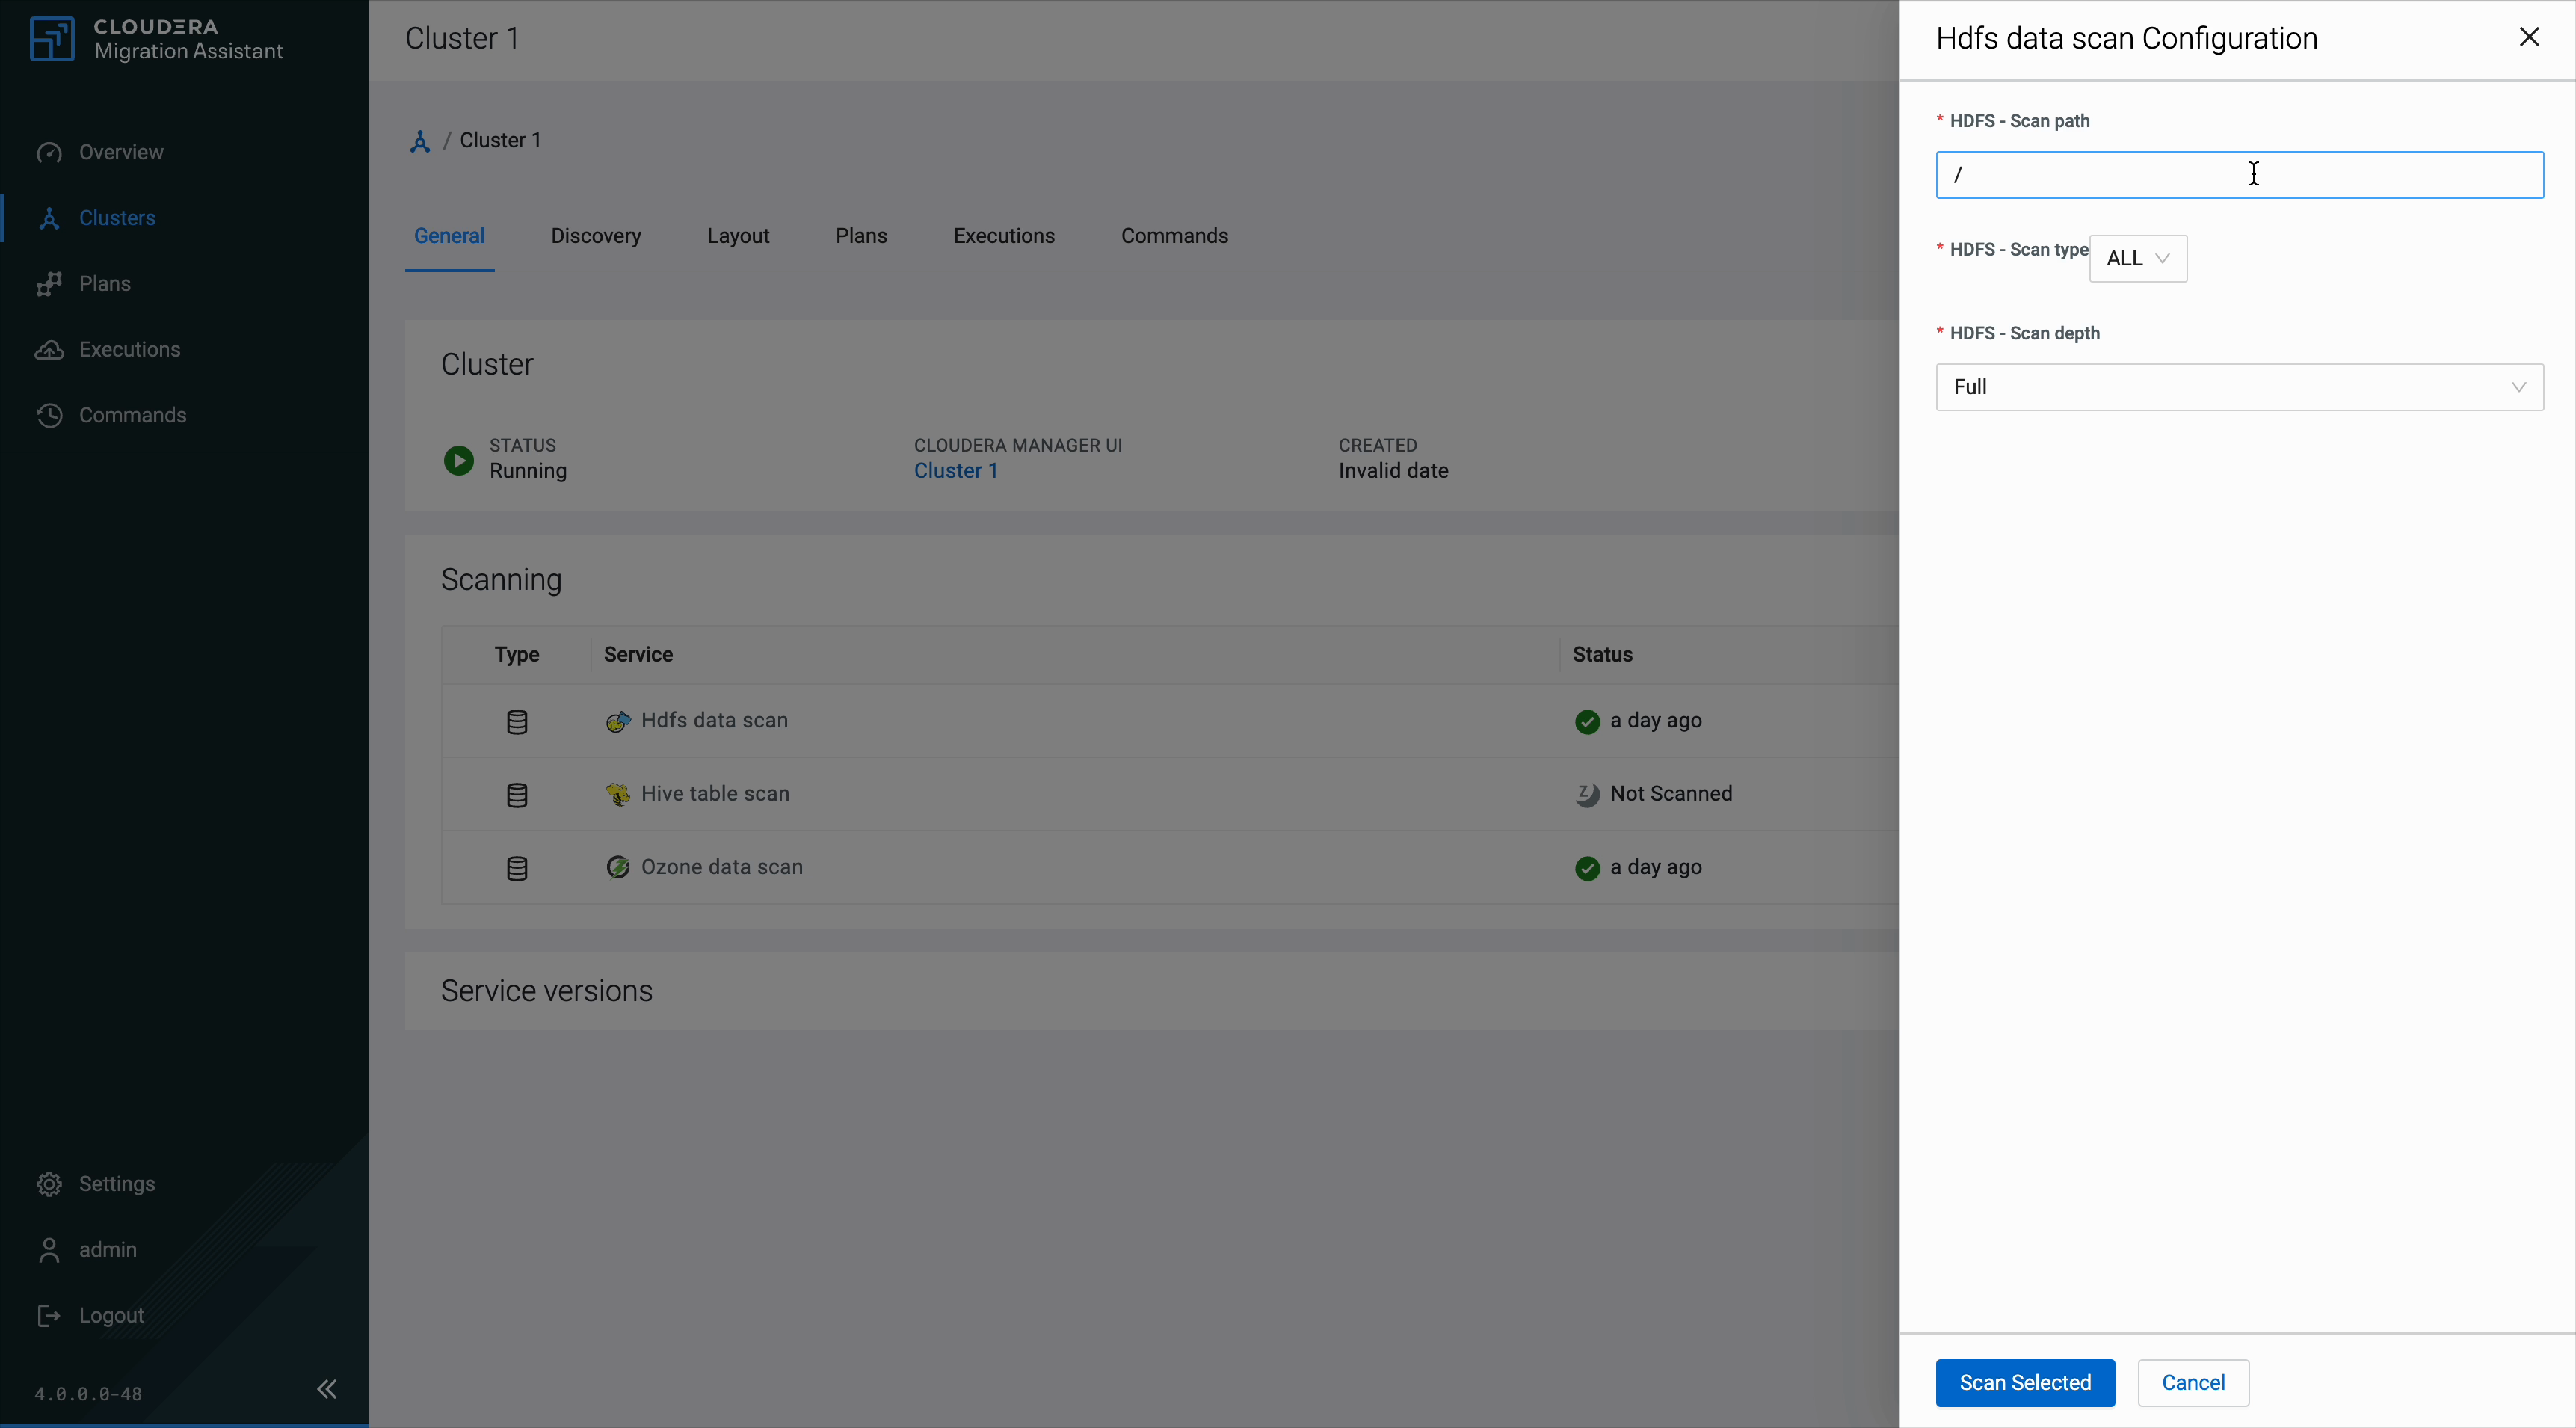The height and width of the screenshot is (1428, 2576).
Task: Open Executions in the sidebar
Action: pos(108,350)
